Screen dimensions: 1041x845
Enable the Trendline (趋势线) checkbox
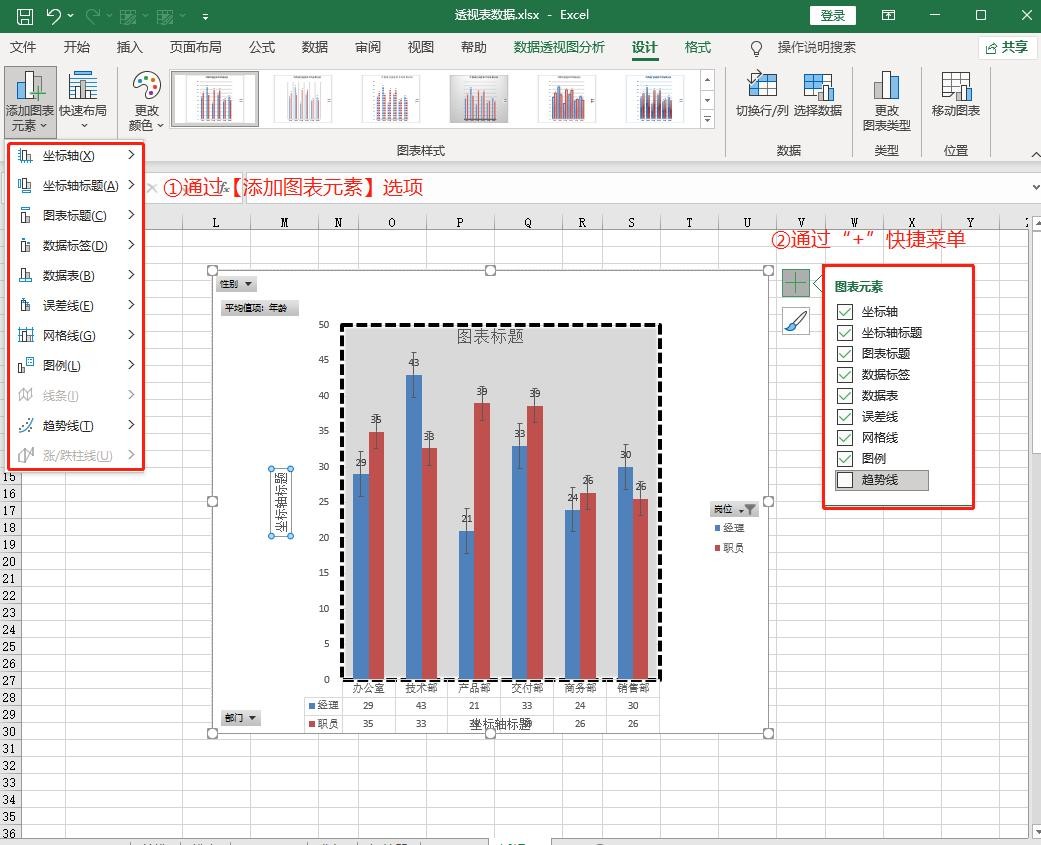[845, 480]
